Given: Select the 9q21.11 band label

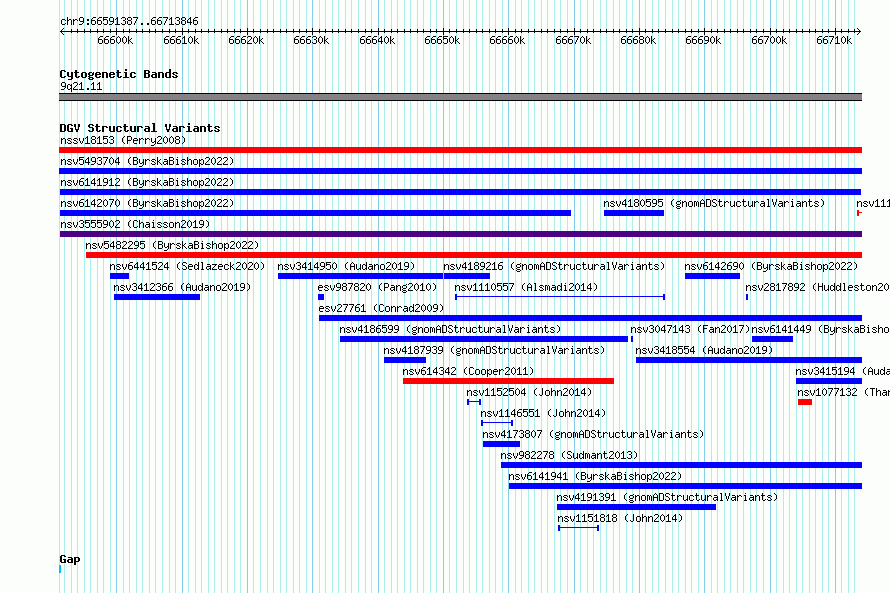Looking at the screenshot, I should coord(81,86).
